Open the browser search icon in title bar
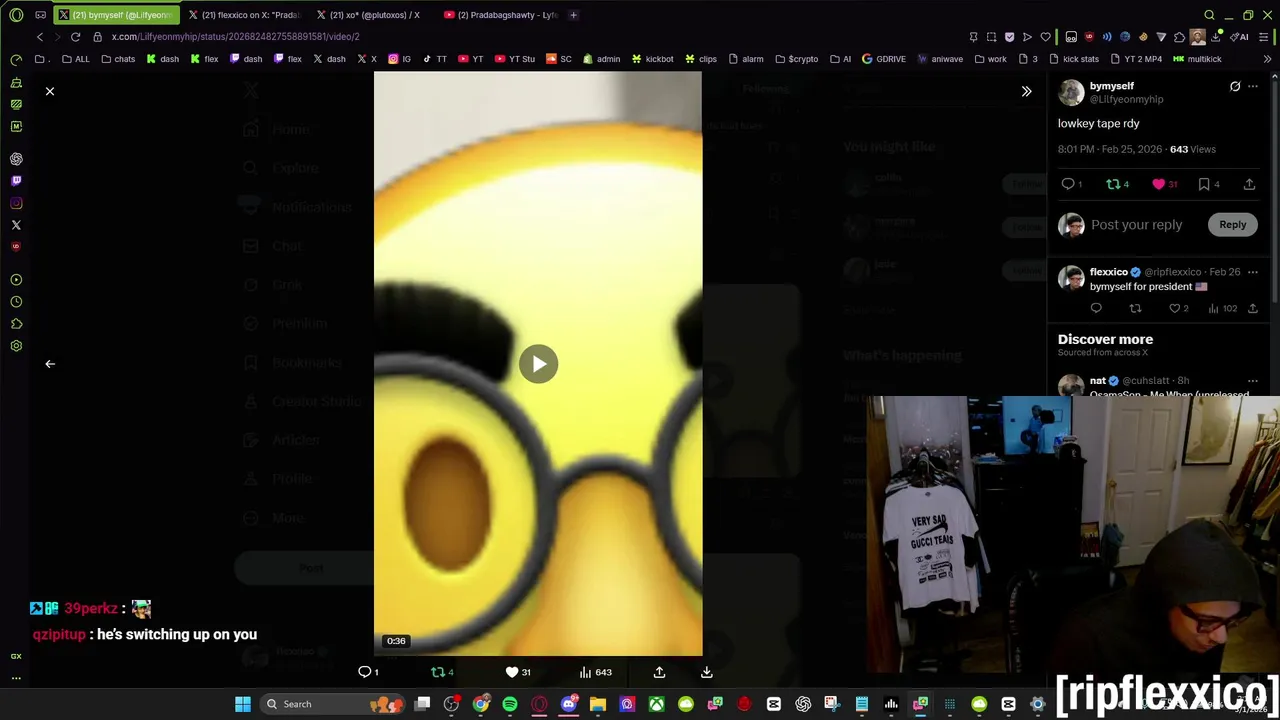This screenshot has height=720, width=1280. [1209, 15]
